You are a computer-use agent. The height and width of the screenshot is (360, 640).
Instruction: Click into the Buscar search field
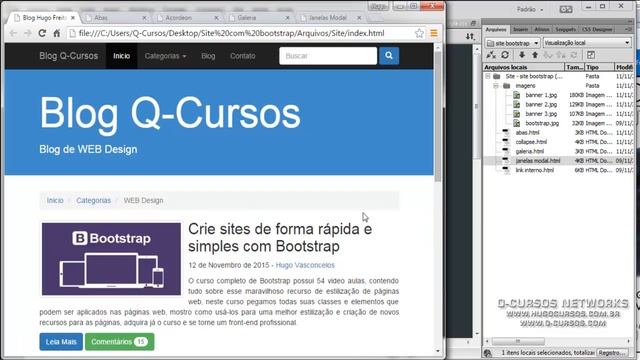(328, 56)
